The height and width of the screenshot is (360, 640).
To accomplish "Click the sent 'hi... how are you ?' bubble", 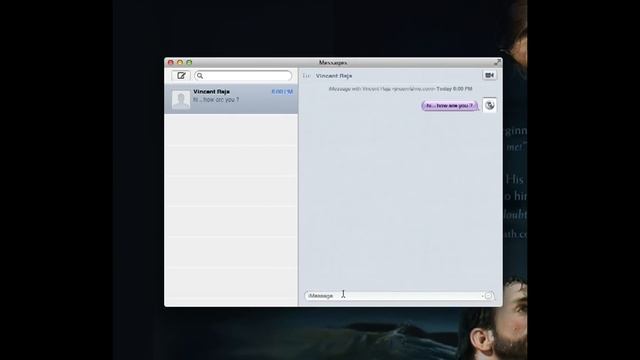I will point(449,106).
